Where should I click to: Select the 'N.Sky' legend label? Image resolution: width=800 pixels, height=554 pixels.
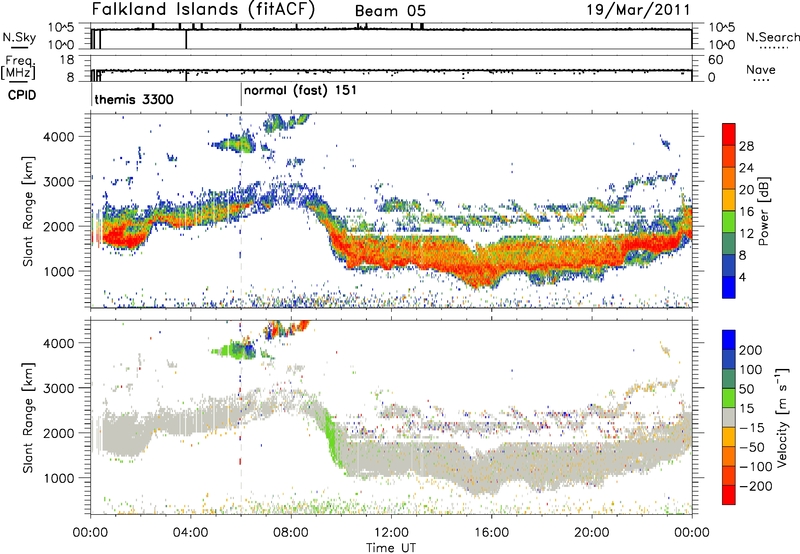pos(19,37)
